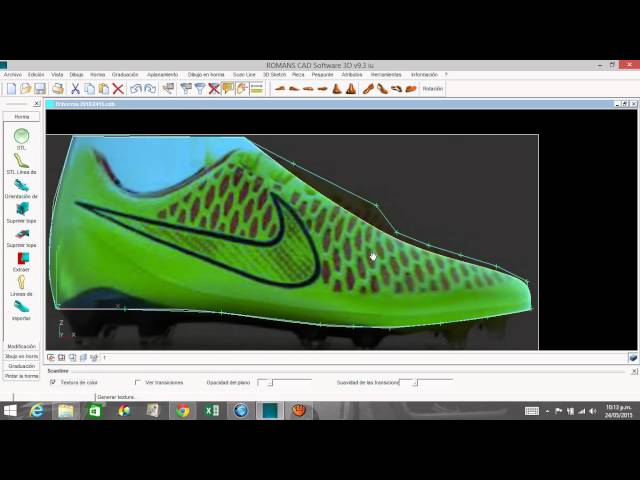
Task: Open the Herramientas menu
Action: (x=386, y=75)
